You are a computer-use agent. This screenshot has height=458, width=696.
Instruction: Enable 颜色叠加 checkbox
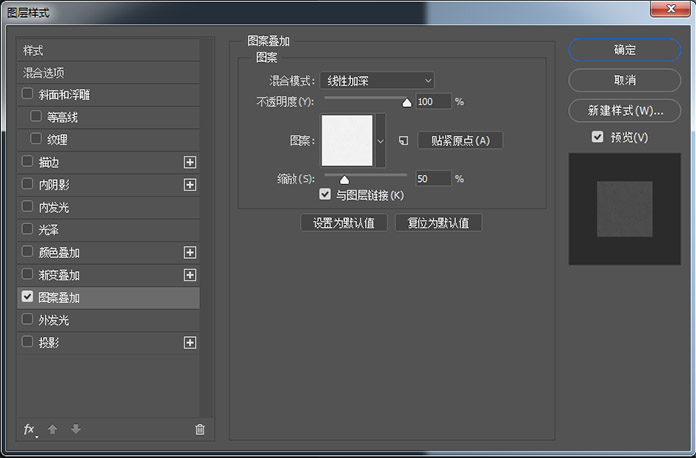pos(28,252)
